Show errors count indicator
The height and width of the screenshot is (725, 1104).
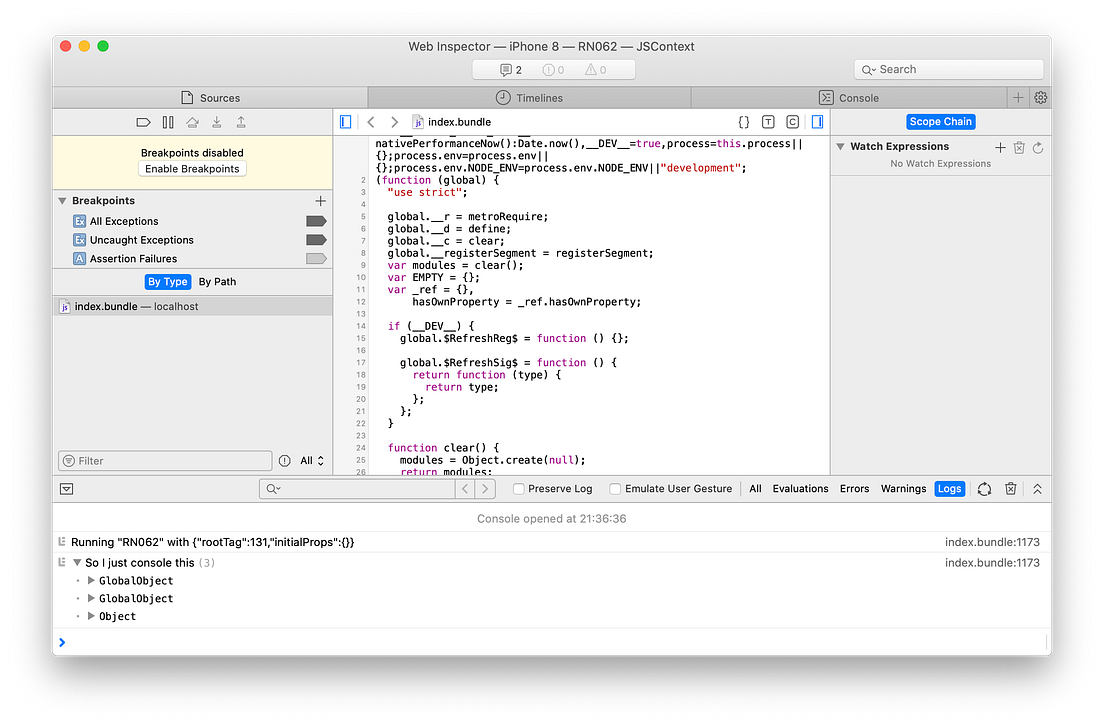point(553,70)
